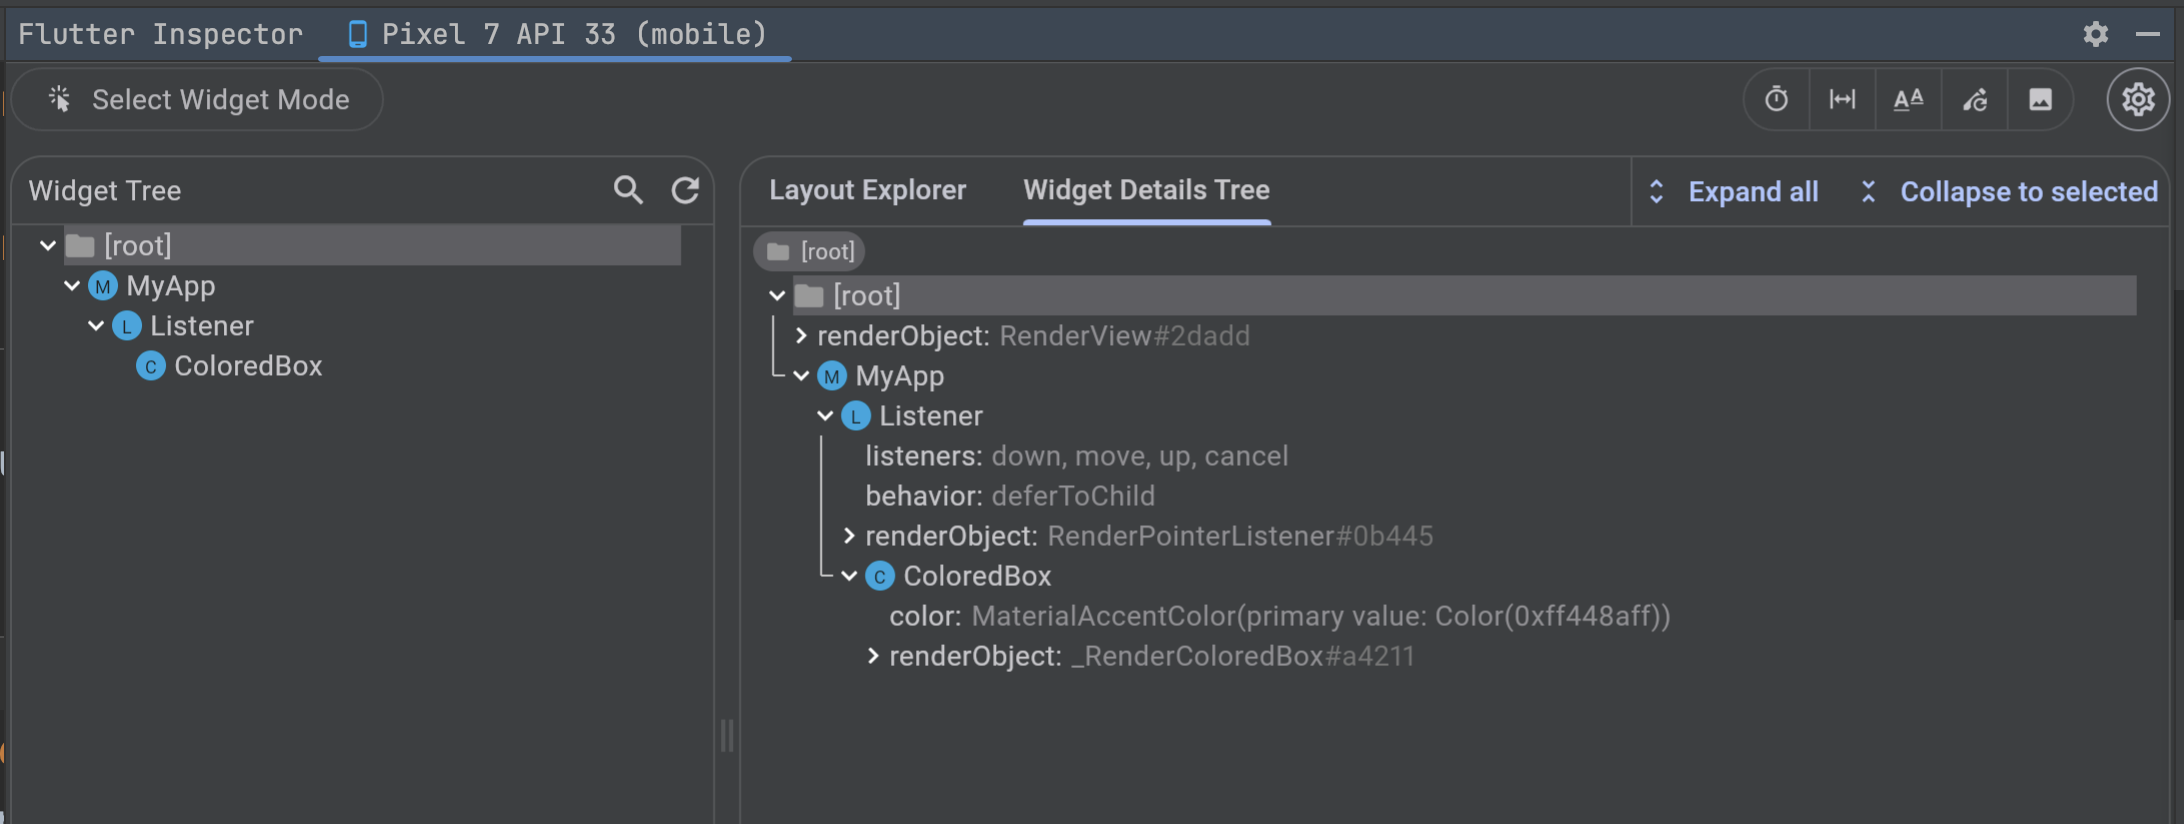
Task: Expand RenderPointerListener renderObject entry
Action: pos(849,536)
